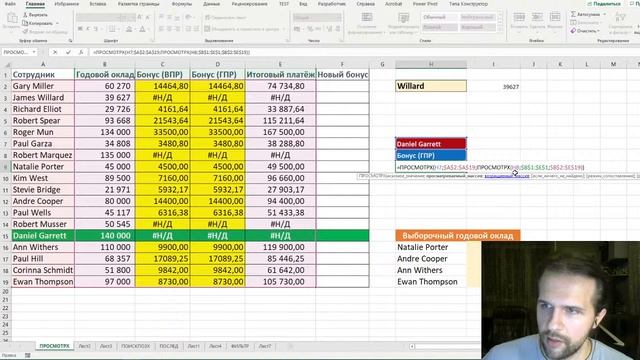Expand the Clear (Очистить) dropdown arrow
The image size is (640, 360).
pos(598,31)
